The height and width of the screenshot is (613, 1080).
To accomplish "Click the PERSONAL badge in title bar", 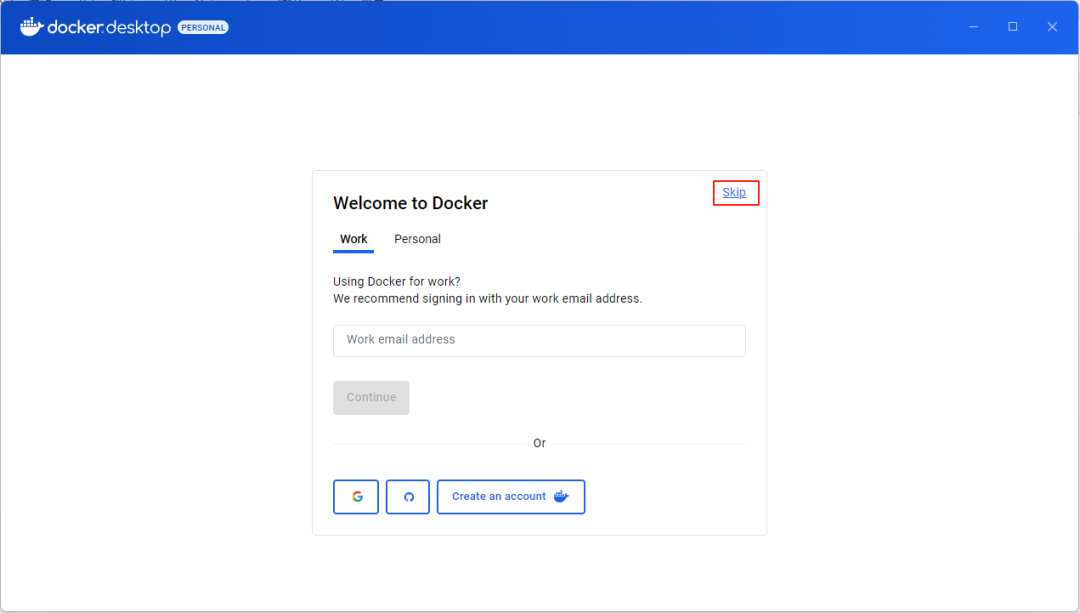I will 203,28.
